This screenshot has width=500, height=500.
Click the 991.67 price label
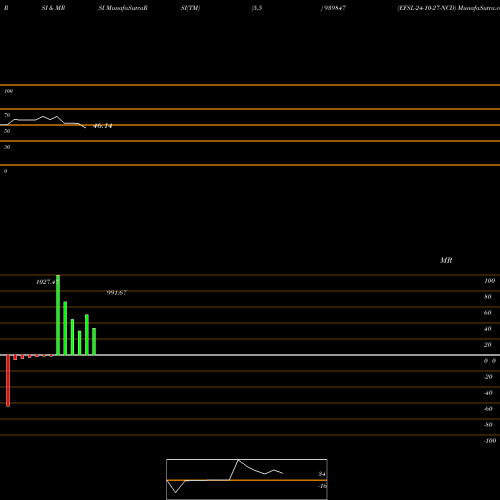(x=117, y=293)
